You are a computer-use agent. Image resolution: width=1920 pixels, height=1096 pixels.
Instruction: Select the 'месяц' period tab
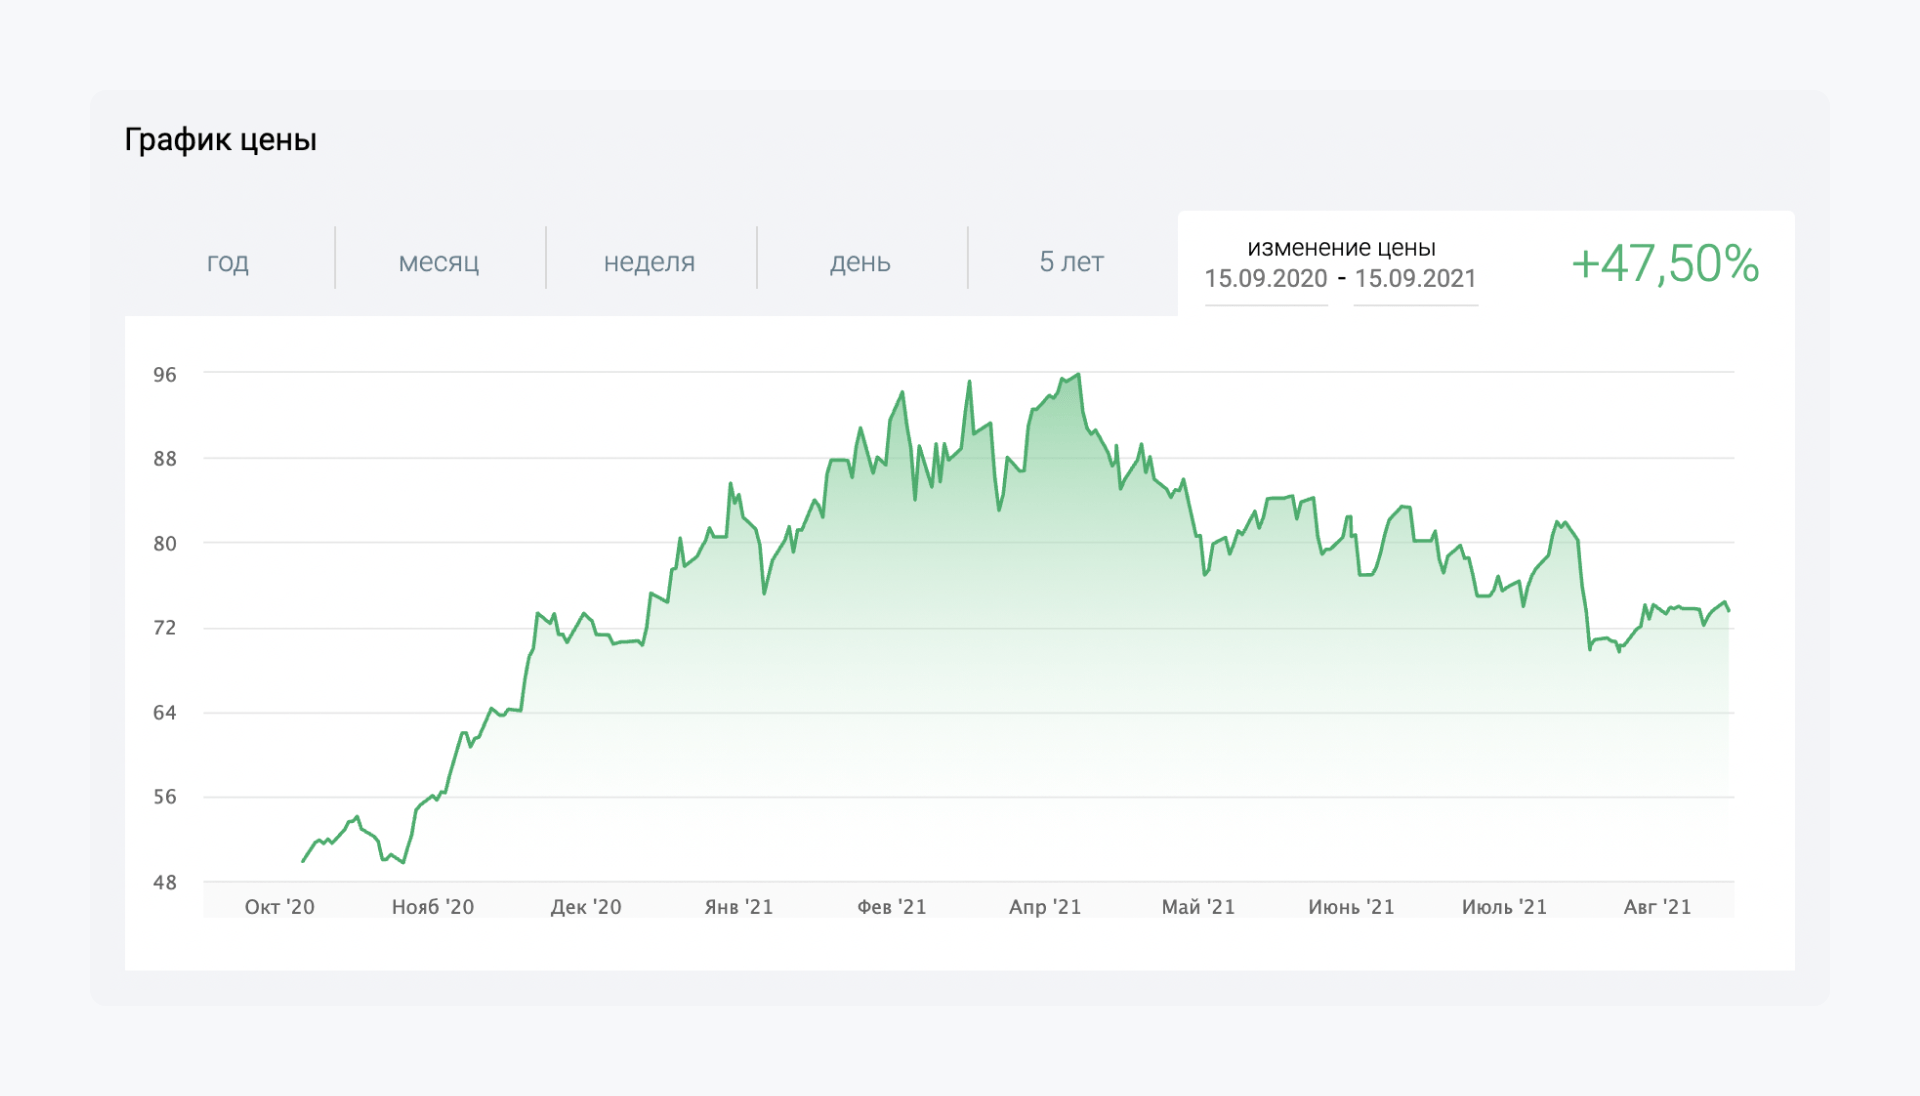tap(439, 262)
